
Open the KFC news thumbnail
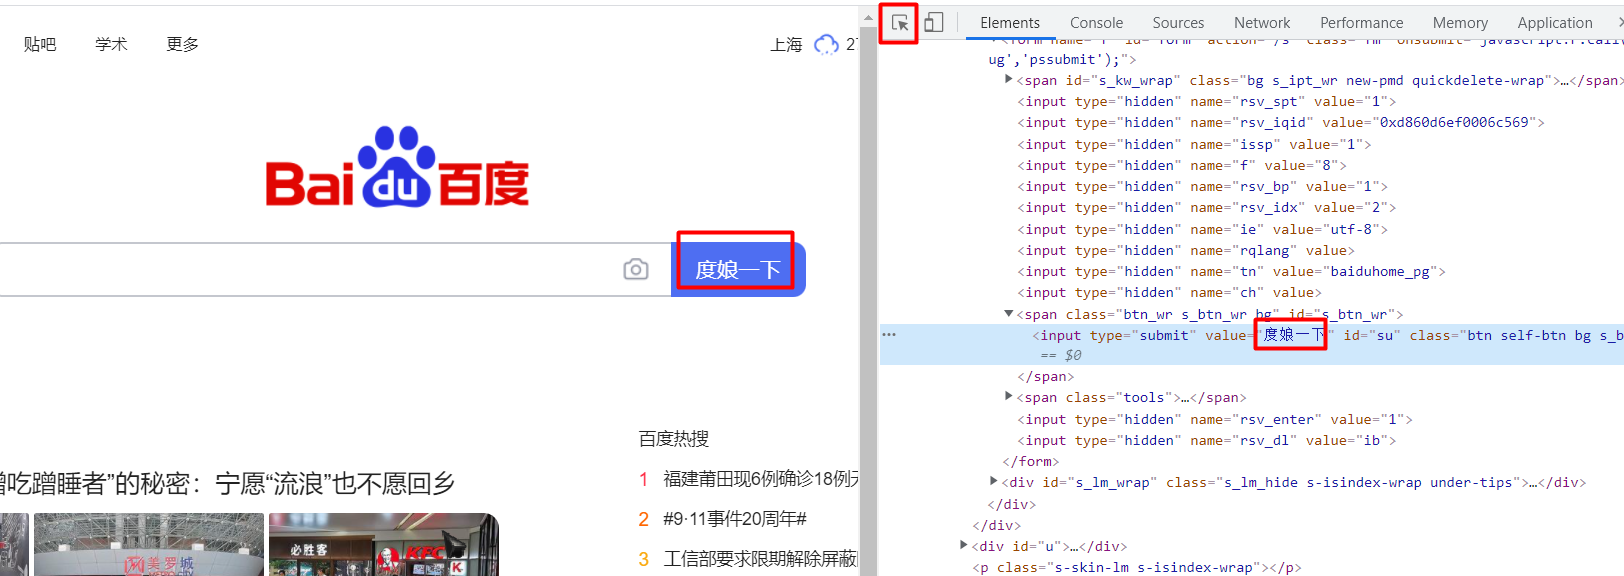pos(384,544)
